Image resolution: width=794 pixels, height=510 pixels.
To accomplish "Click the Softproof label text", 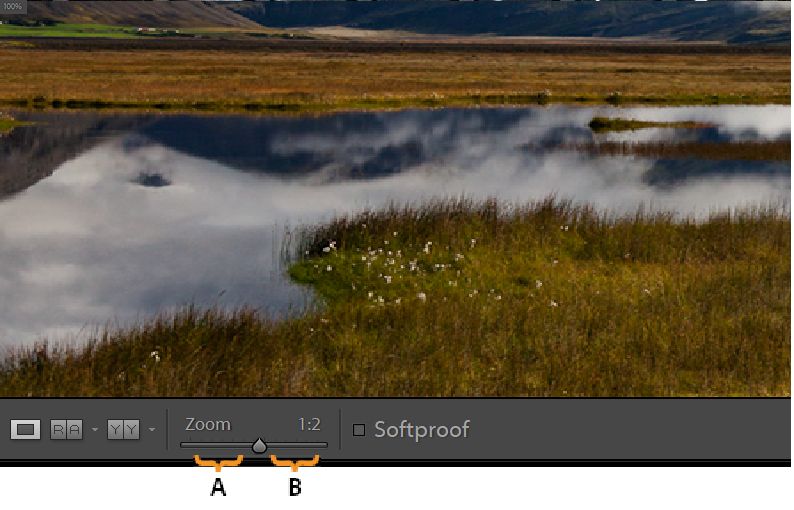I will pyautogui.click(x=422, y=429).
